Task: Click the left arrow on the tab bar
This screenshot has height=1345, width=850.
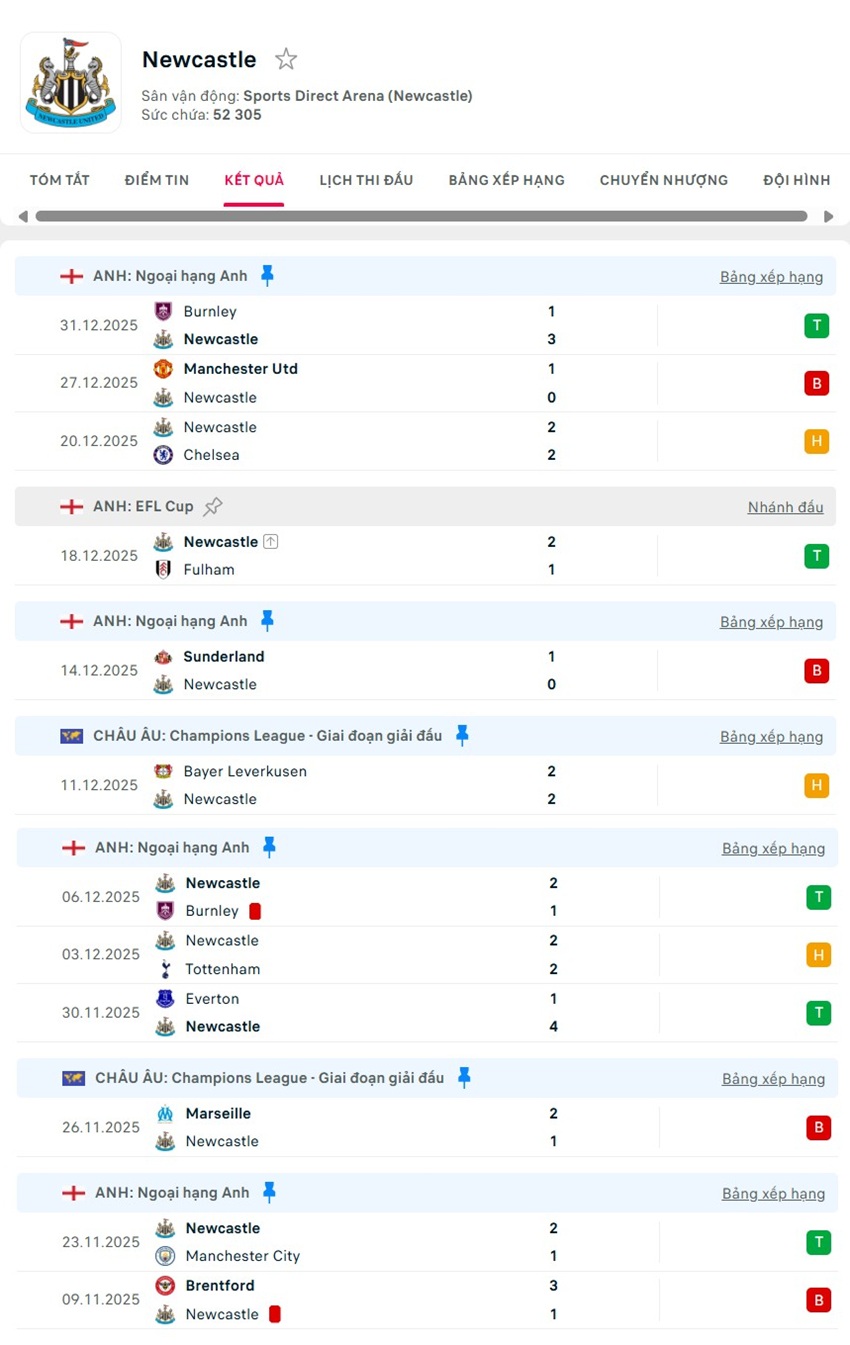Action: pyautogui.click(x=22, y=215)
